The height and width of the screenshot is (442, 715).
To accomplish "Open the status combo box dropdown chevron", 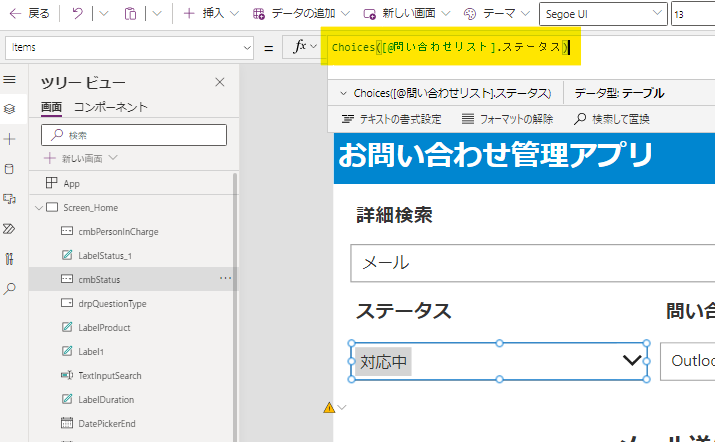I will [x=632, y=361].
